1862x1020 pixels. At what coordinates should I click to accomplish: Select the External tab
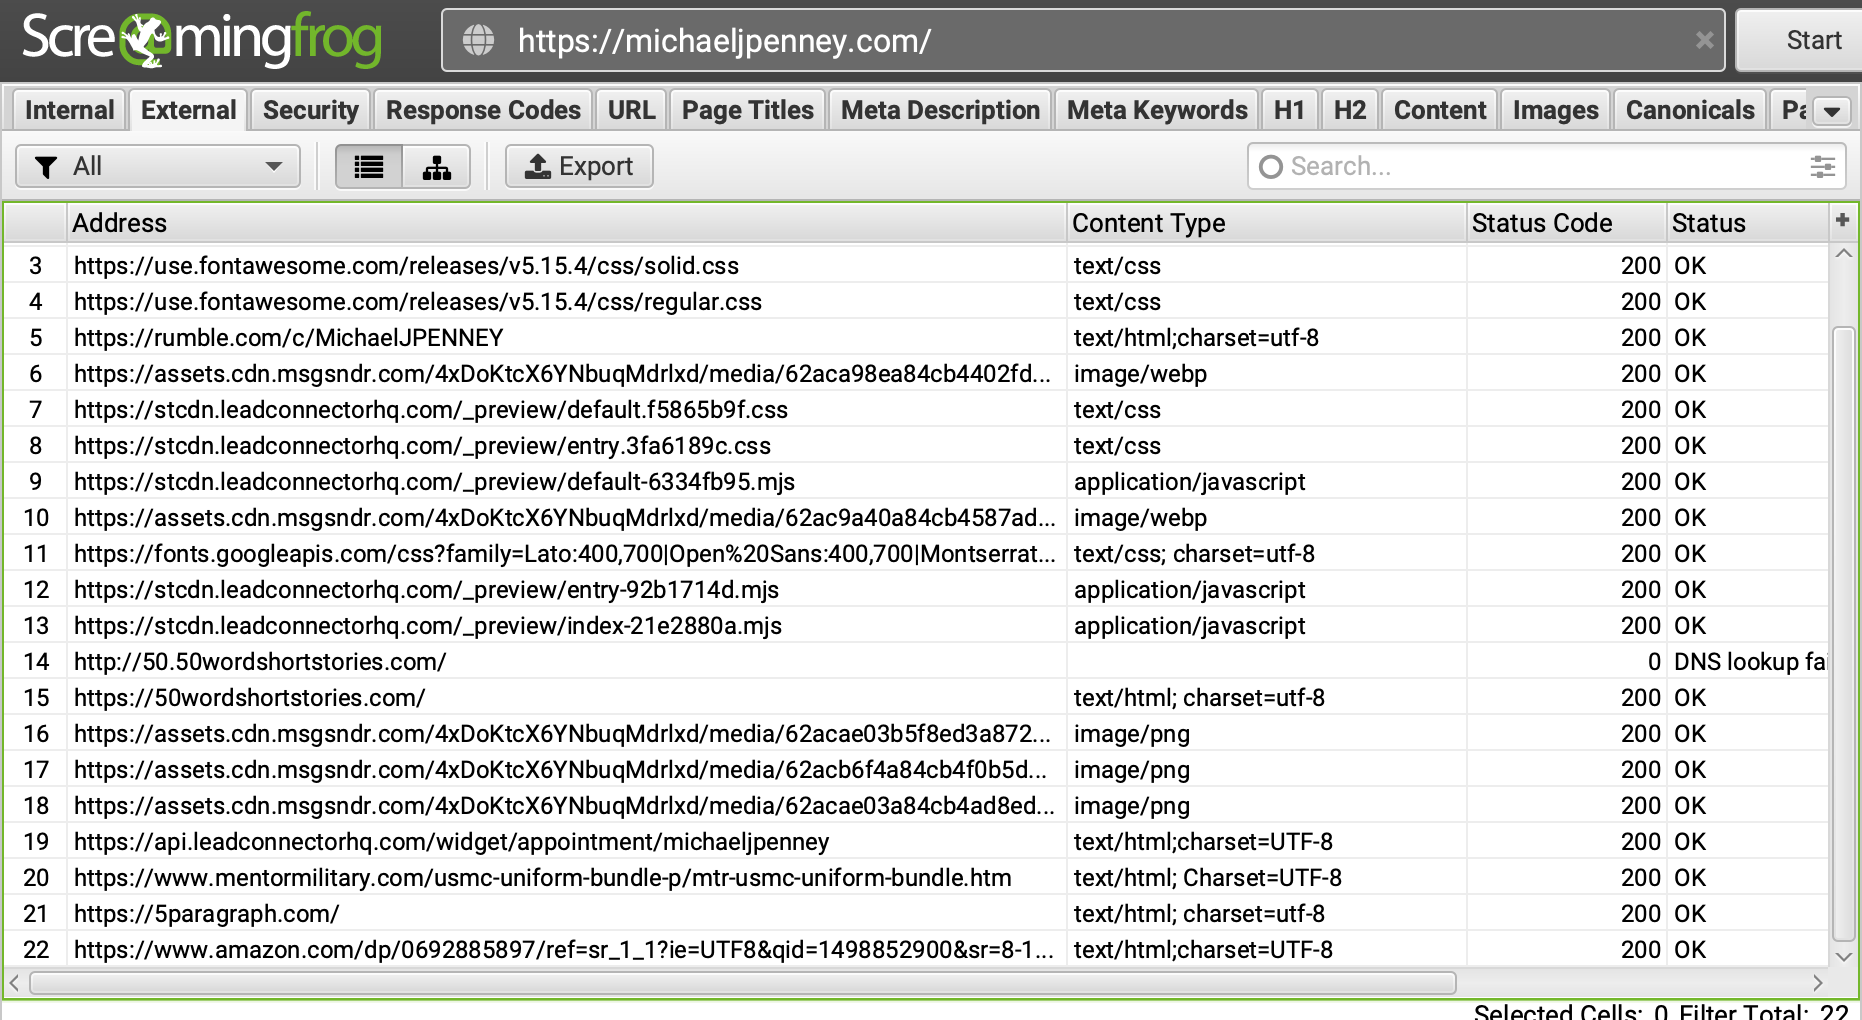pos(188,110)
